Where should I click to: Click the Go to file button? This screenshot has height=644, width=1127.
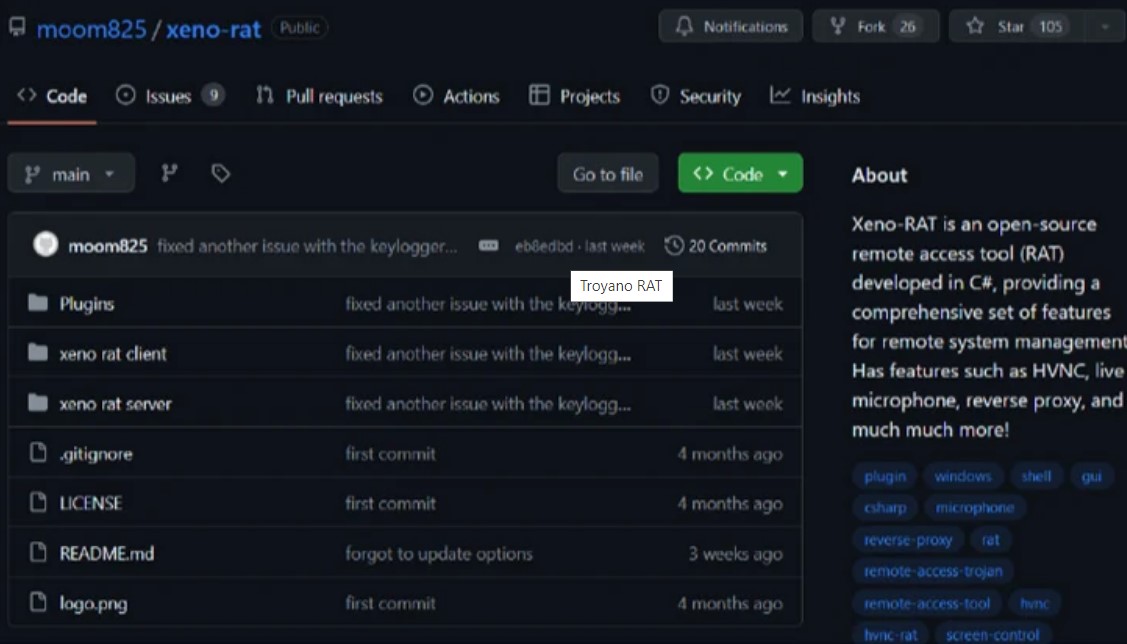click(607, 172)
